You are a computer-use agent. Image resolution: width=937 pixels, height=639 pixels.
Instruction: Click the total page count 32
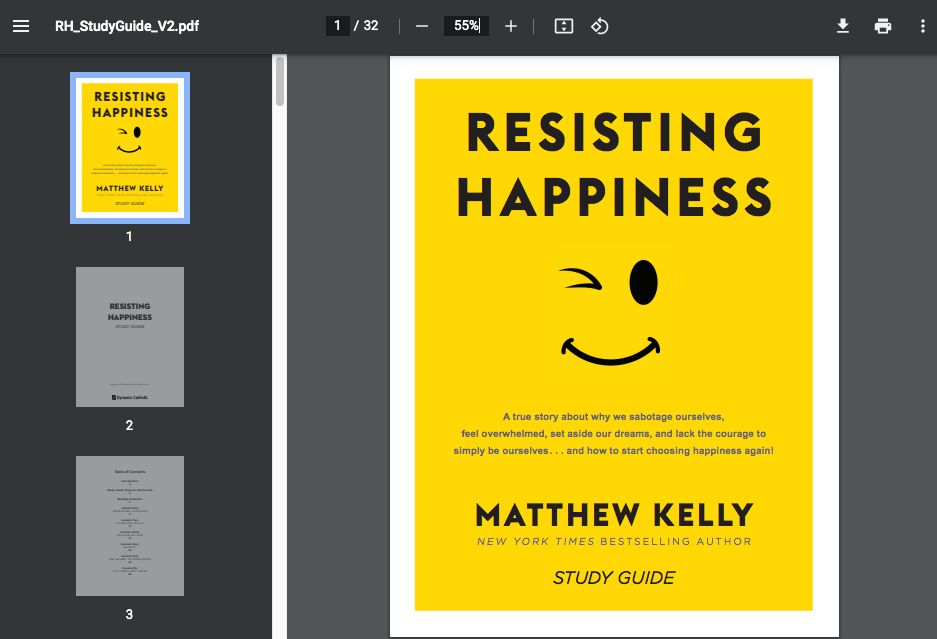[x=371, y=26]
